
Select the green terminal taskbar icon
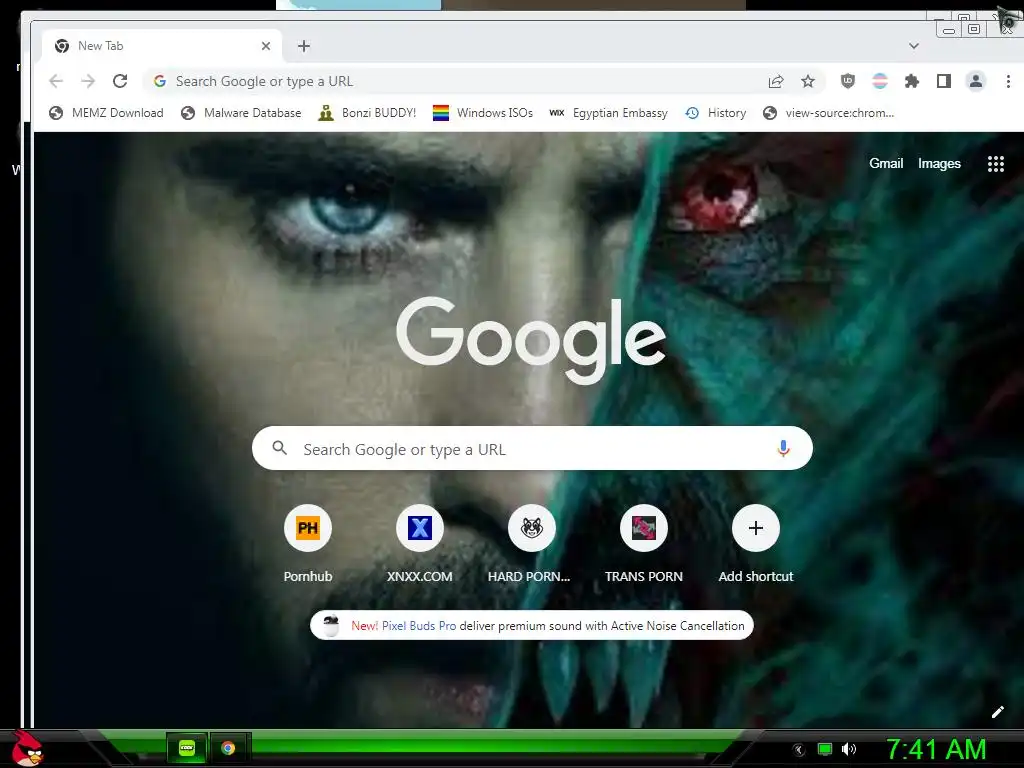(x=187, y=748)
